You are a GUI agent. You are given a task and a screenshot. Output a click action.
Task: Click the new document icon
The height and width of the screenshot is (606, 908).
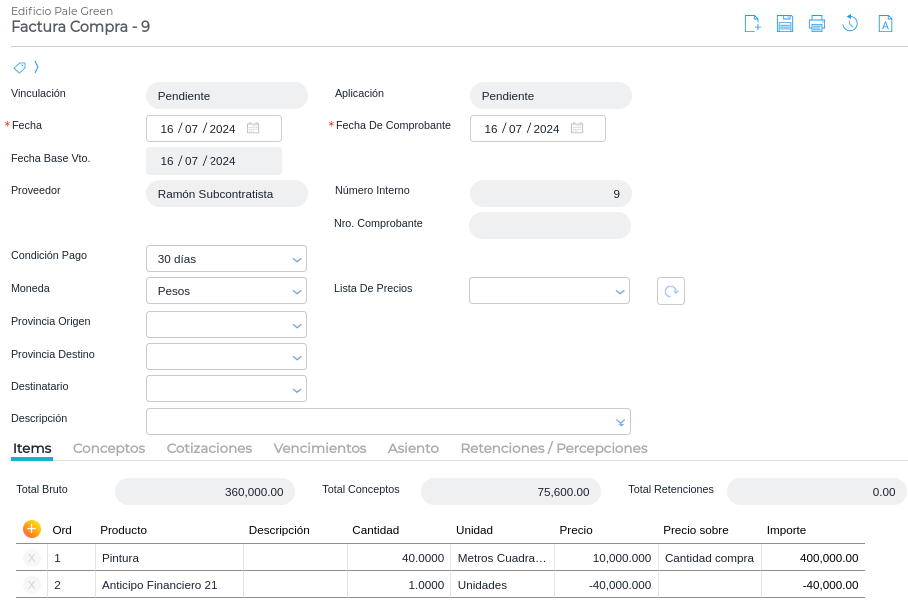(752, 24)
